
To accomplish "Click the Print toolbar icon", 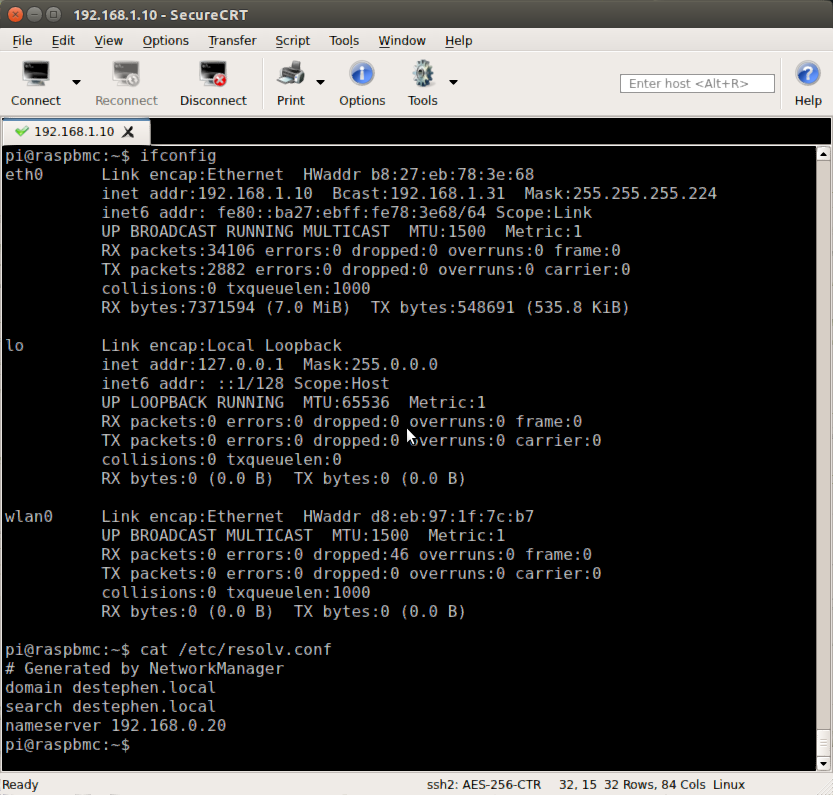I will point(291,74).
